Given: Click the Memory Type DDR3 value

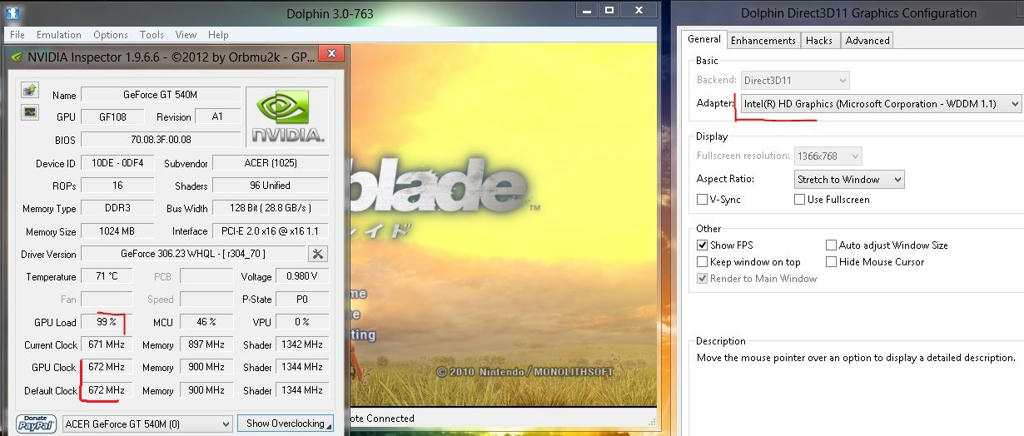Looking at the screenshot, I should [x=118, y=208].
